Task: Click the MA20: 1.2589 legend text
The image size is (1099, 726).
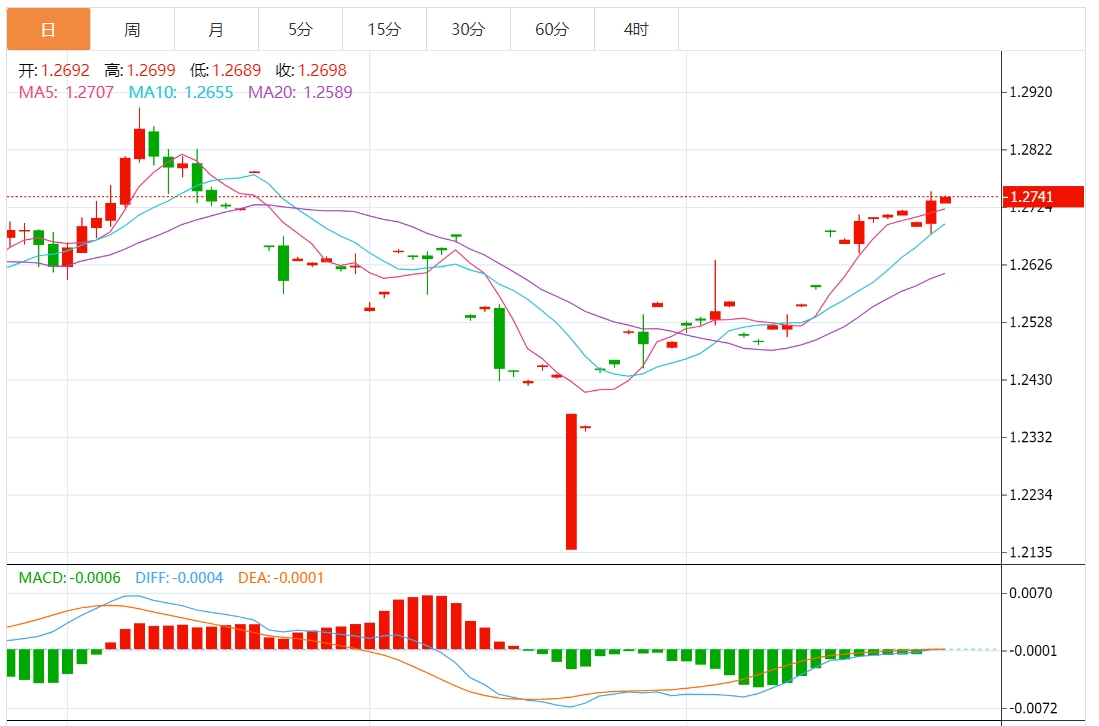Action: pos(300,93)
